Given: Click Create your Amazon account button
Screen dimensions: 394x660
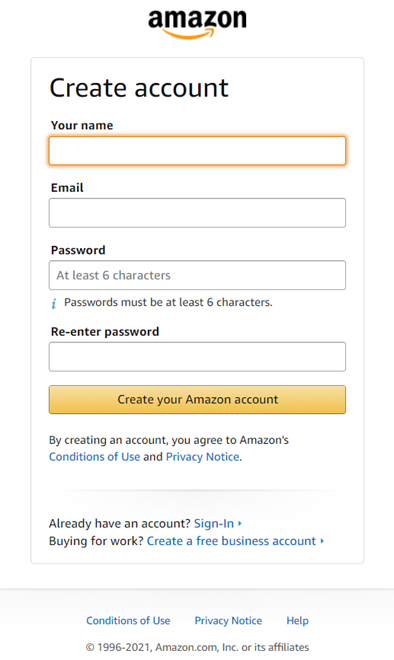Looking at the screenshot, I should [197, 399].
